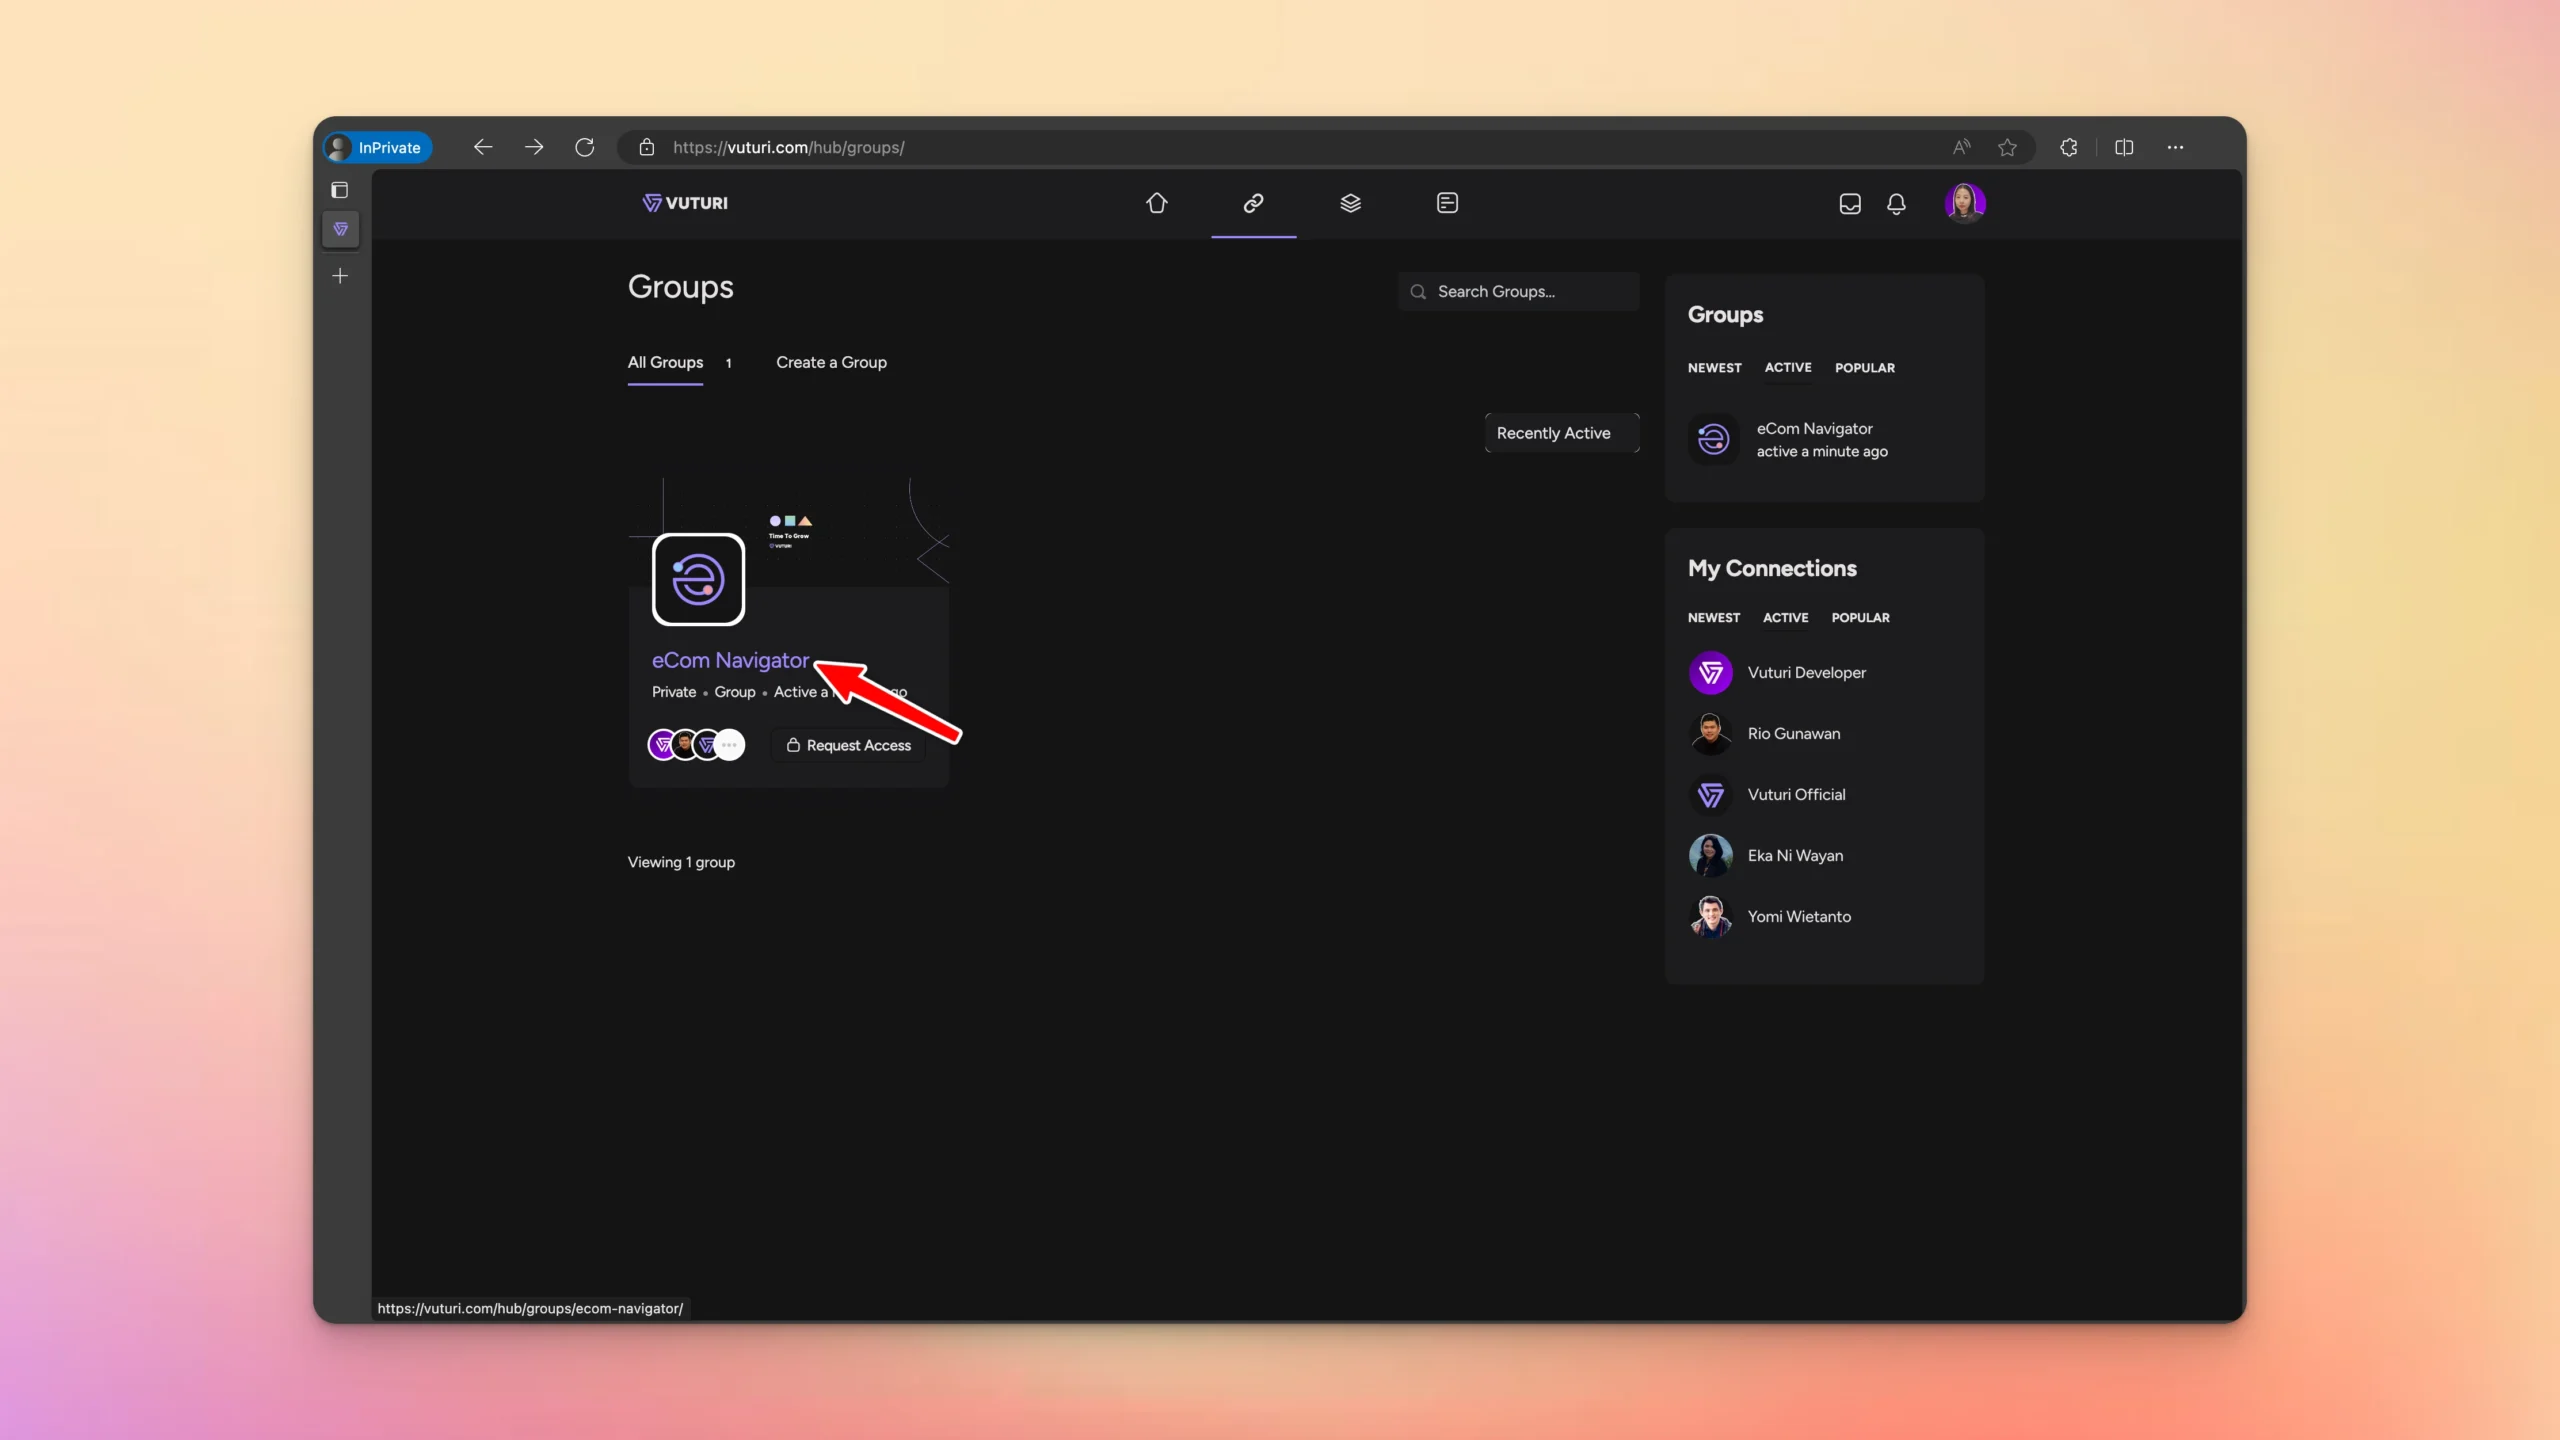Screen dimensions: 2560x1440
Task: Click the Search Groups field
Action: tap(1518, 292)
